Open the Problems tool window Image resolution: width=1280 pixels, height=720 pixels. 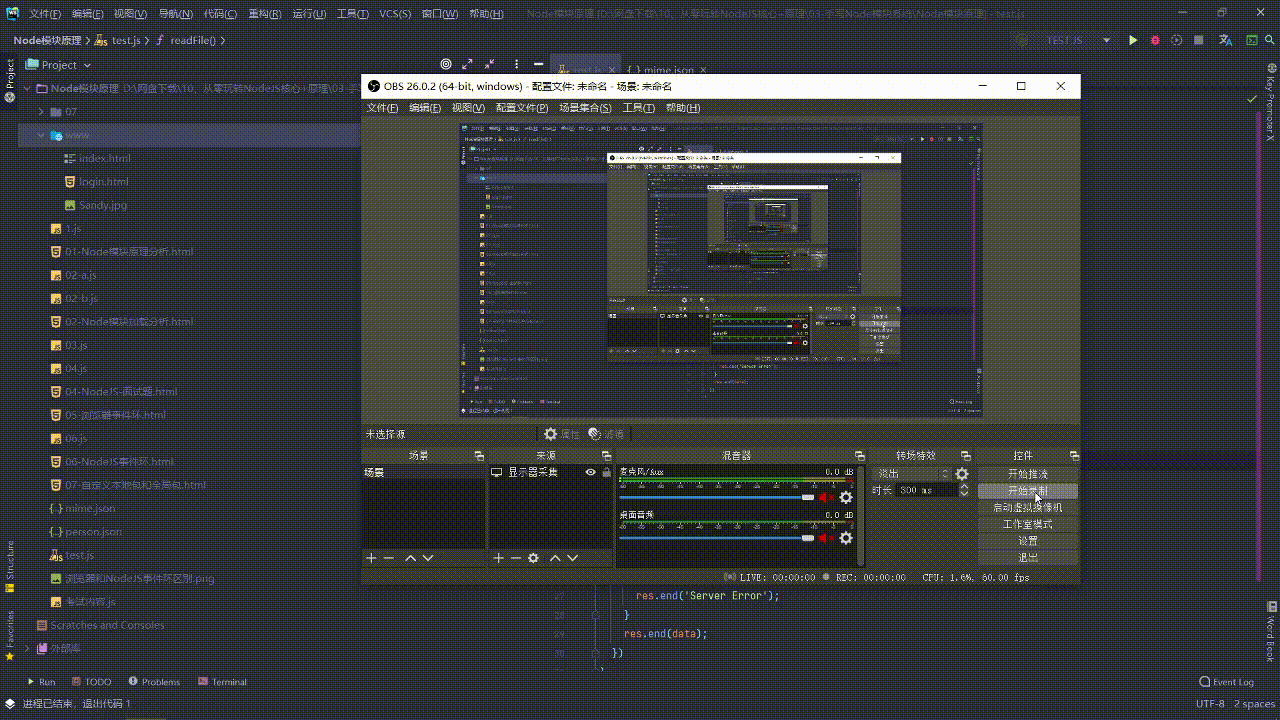[153, 682]
